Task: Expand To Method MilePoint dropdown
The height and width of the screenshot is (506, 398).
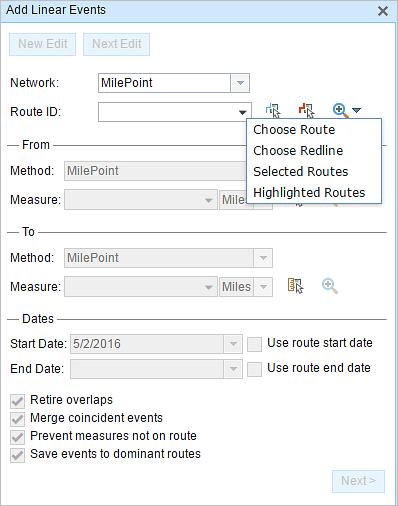Action: 263,258
